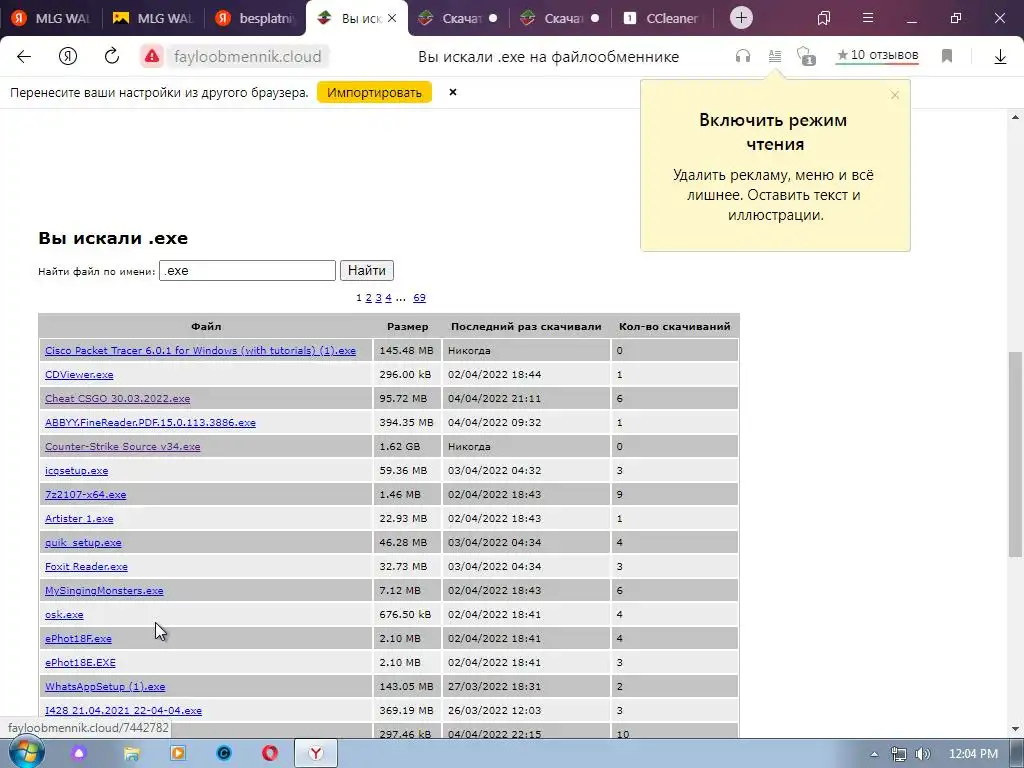The height and width of the screenshot is (768, 1024).
Task: Open the I428 21.04.2021 22-04-04.exe link
Action: coord(123,711)
